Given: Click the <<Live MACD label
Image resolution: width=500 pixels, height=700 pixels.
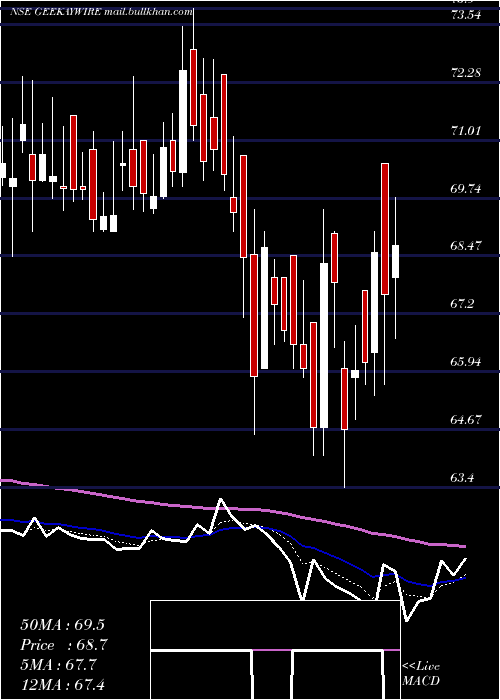Looking at the screenshot, I should coord(421,673).
